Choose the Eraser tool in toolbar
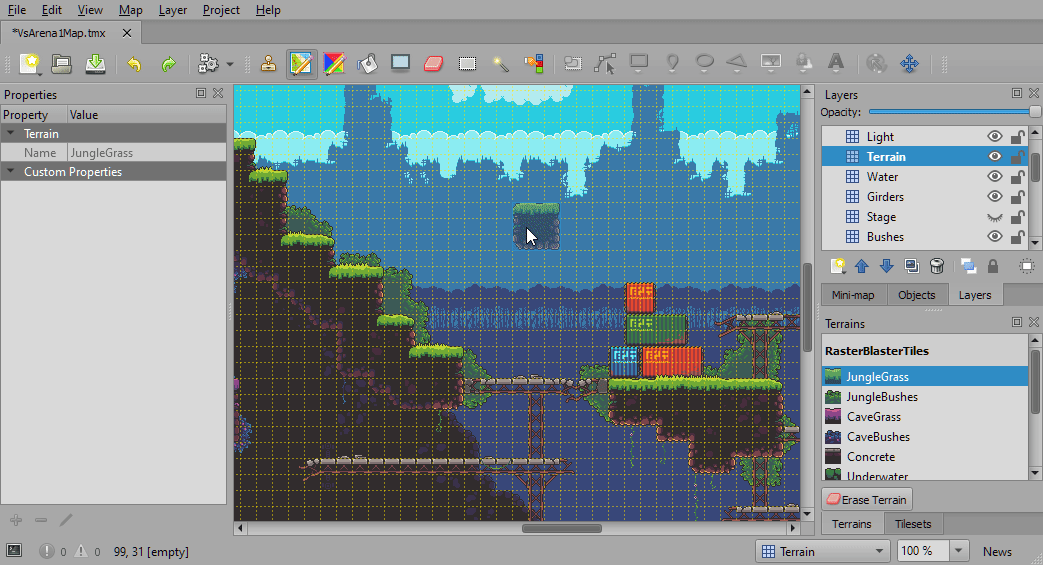The image size is (1043, 565). click(x=433, y=64)
